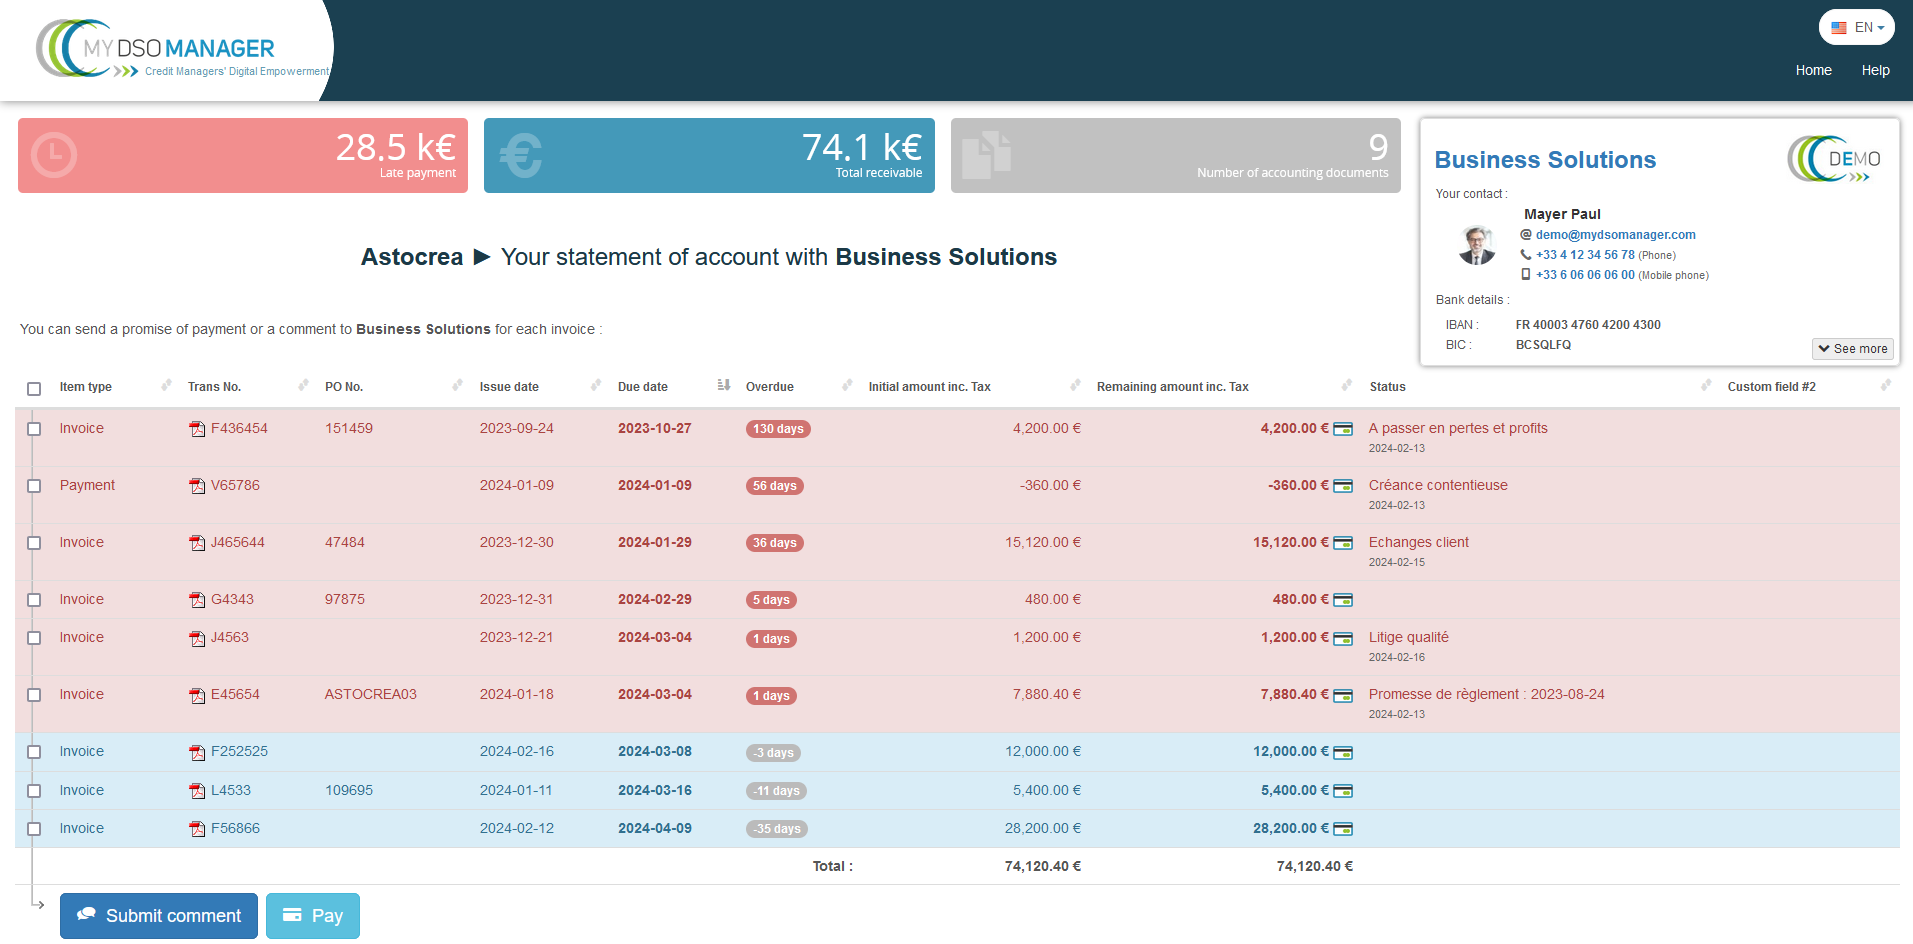Screen dimensions: 1913x944
Task: Open PDF icon for payment V65786
Action: pyautogui.click(x=197, y=486)
